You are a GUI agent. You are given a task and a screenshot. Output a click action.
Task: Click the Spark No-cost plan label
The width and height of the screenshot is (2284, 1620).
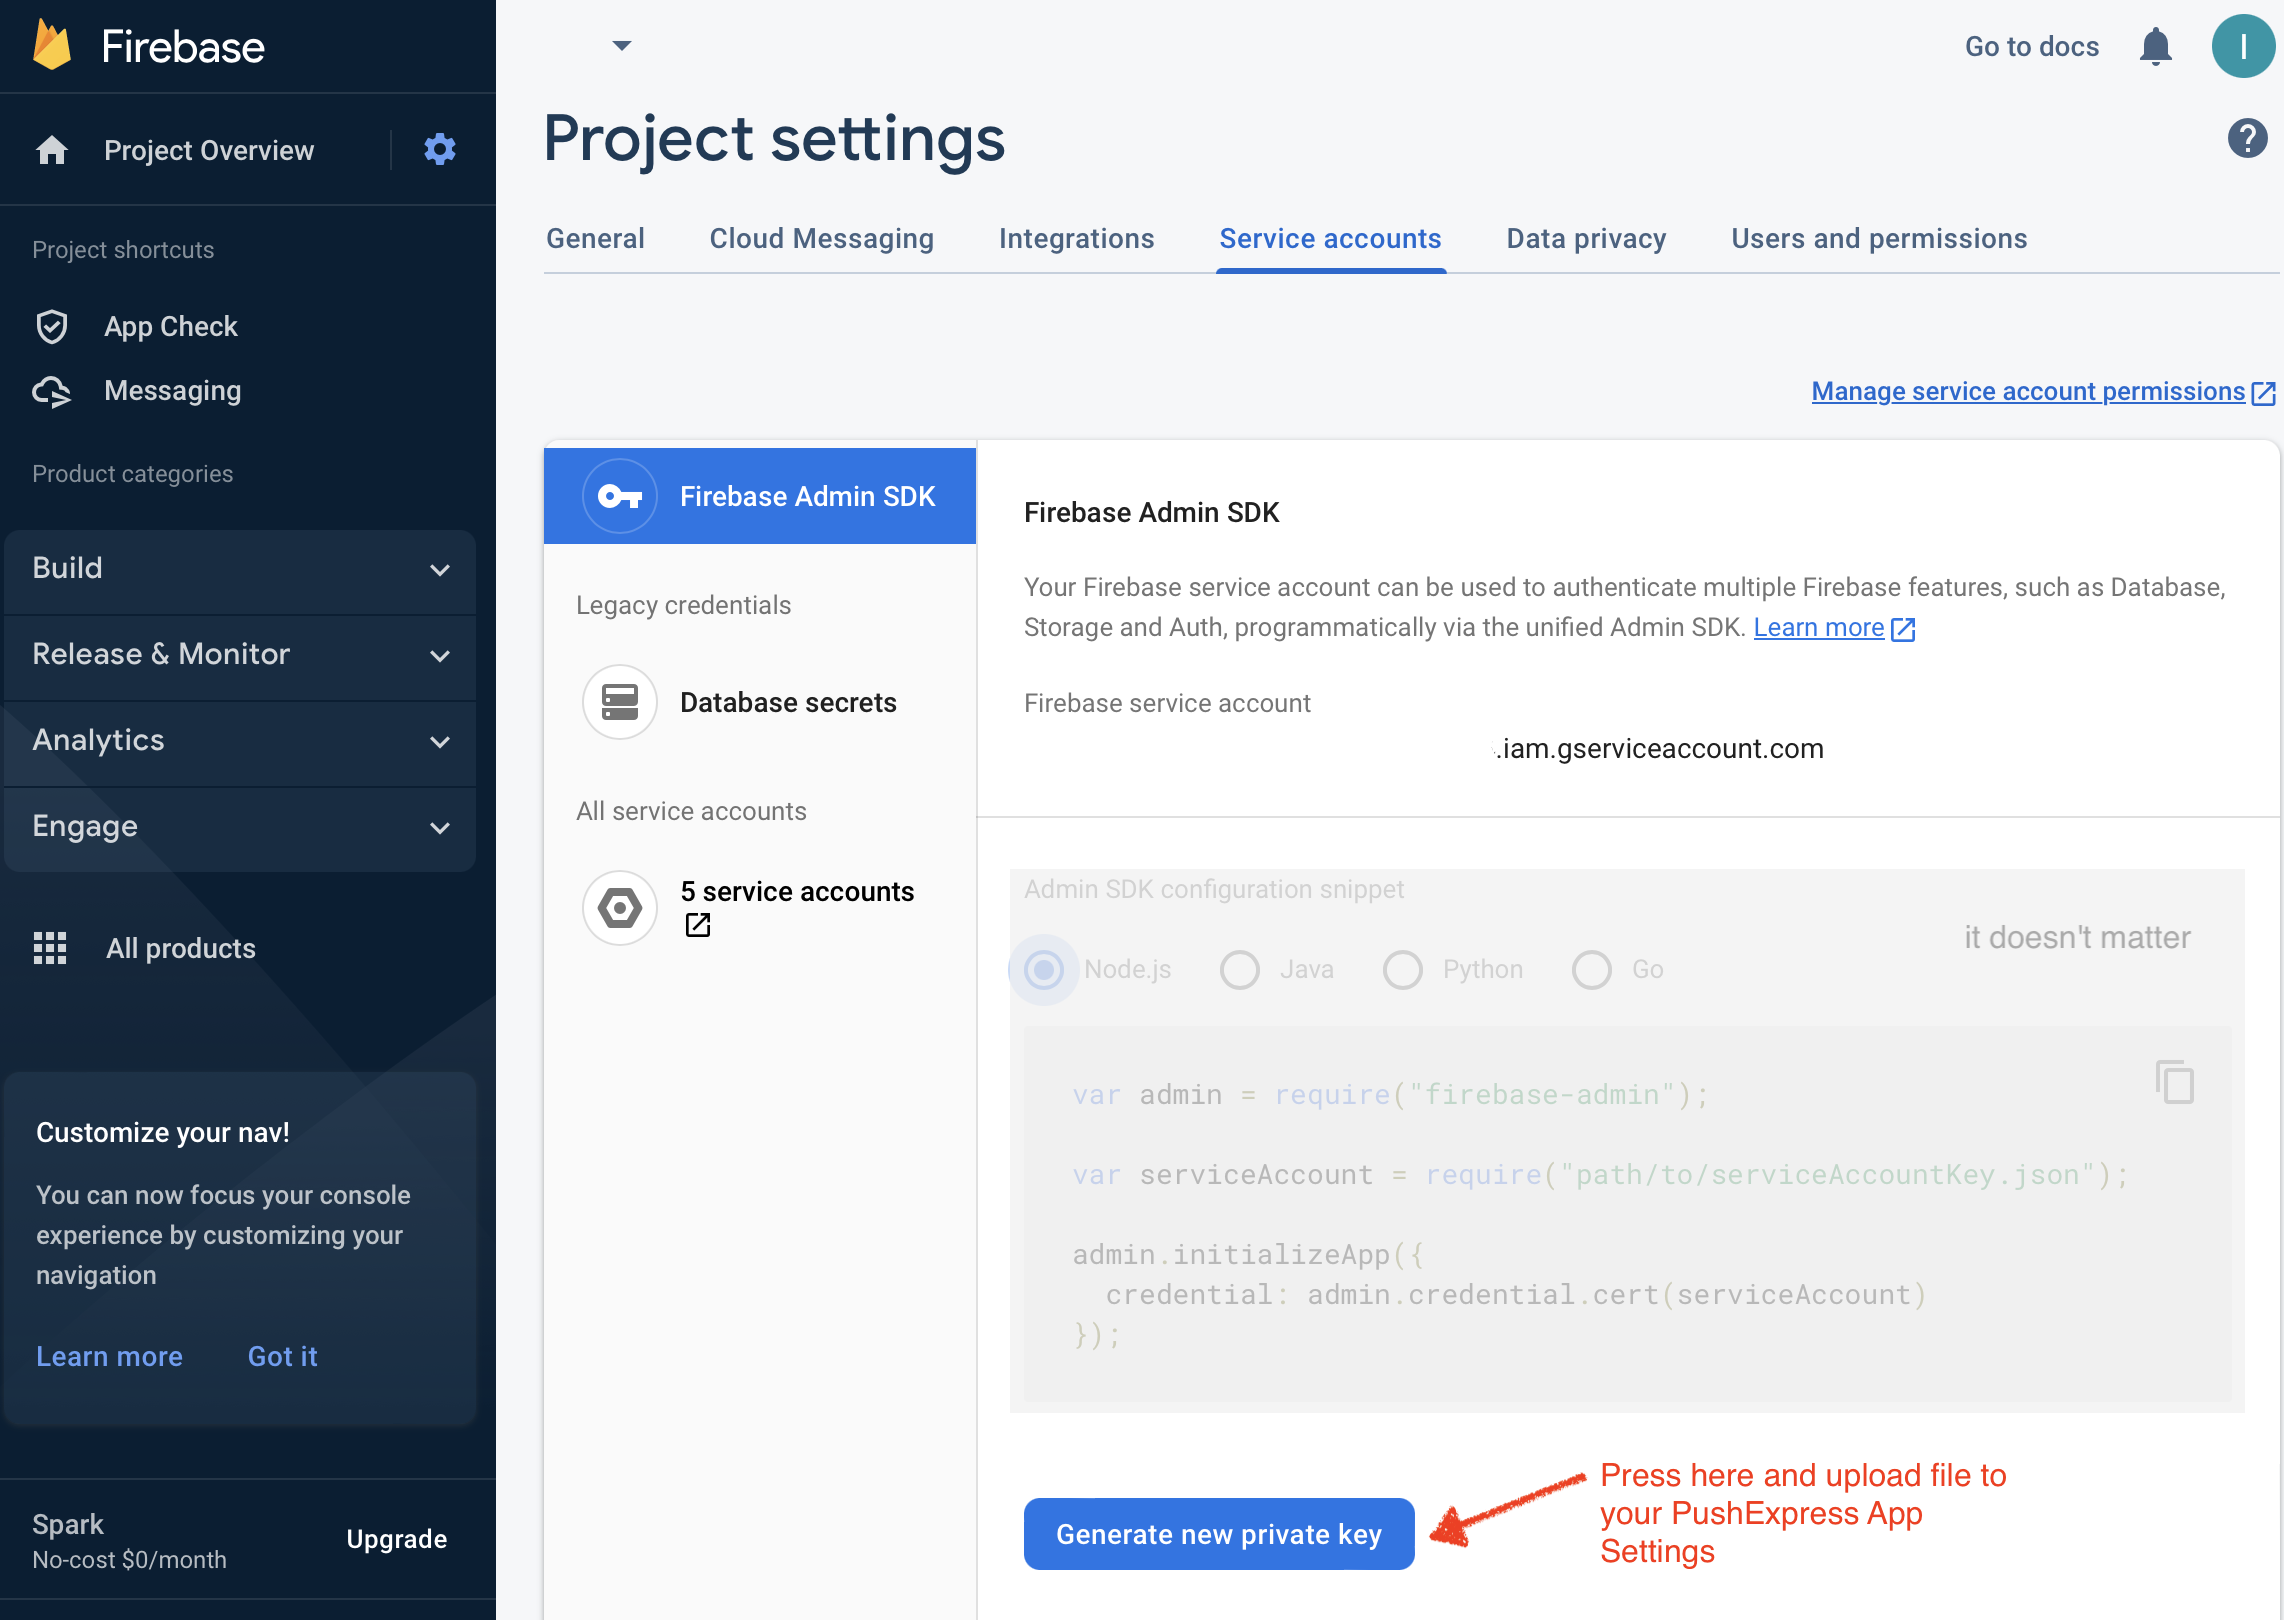tap(129, 1541)
